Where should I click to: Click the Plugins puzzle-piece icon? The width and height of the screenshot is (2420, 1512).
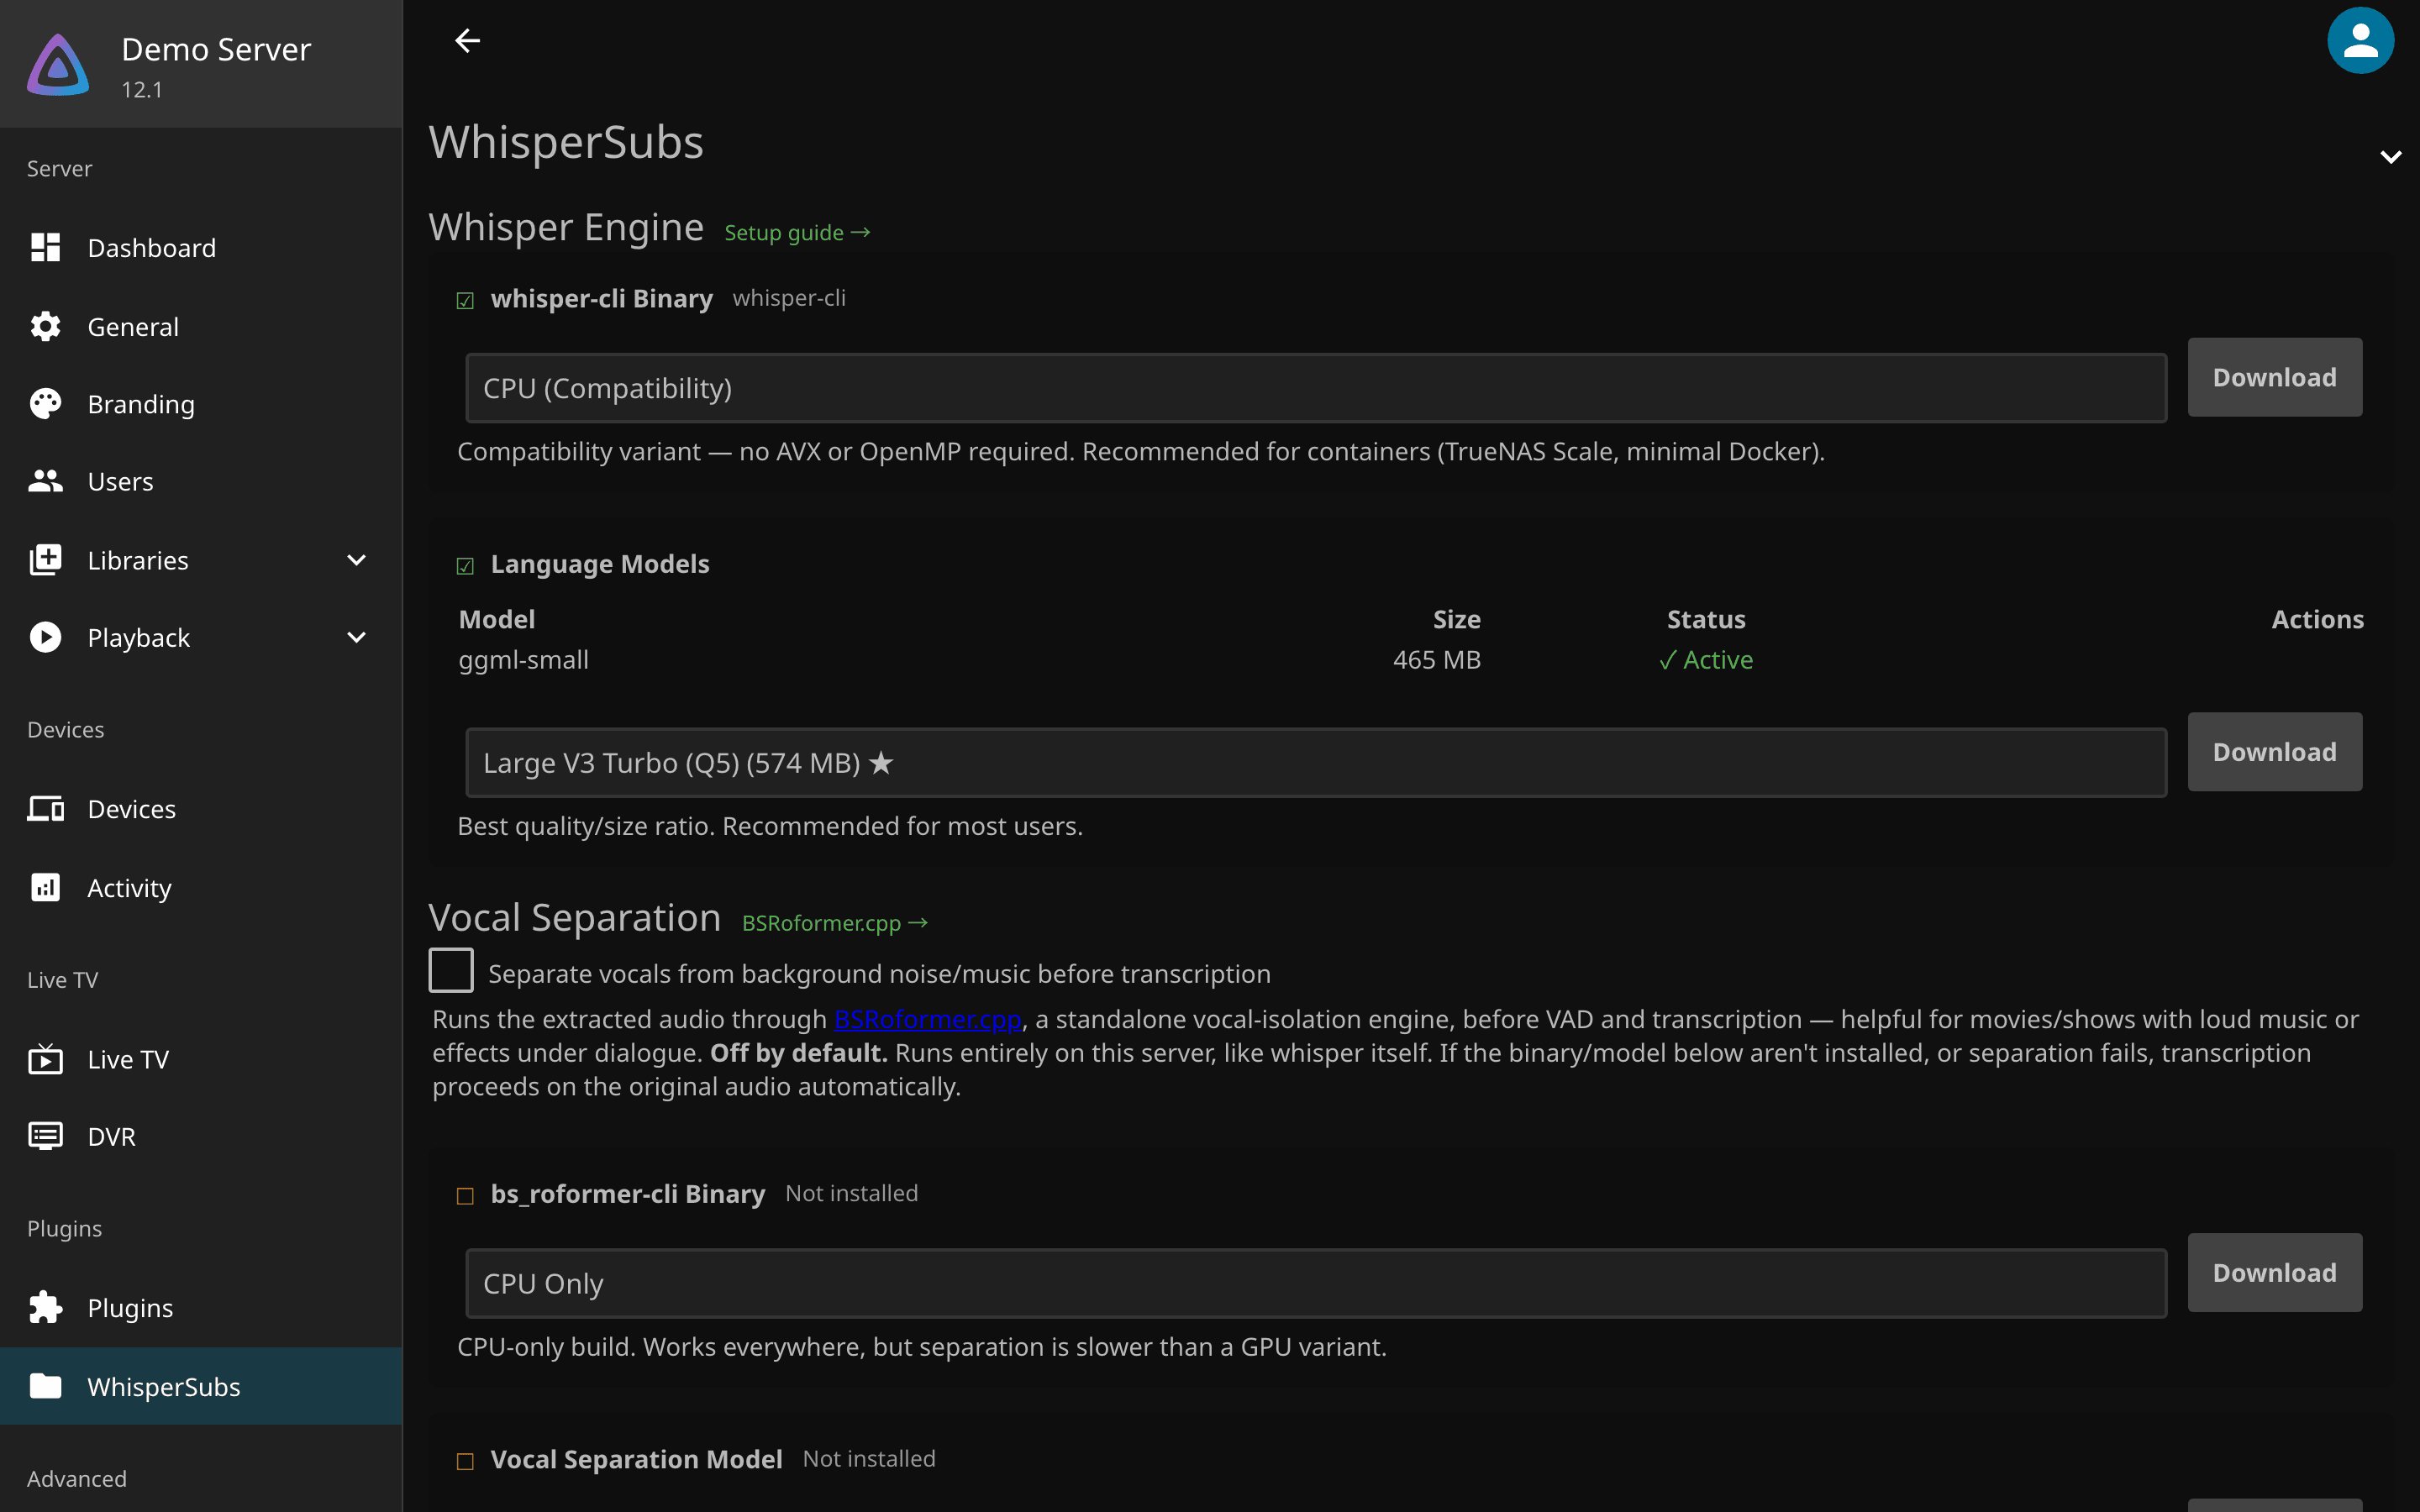(45, 1307)
